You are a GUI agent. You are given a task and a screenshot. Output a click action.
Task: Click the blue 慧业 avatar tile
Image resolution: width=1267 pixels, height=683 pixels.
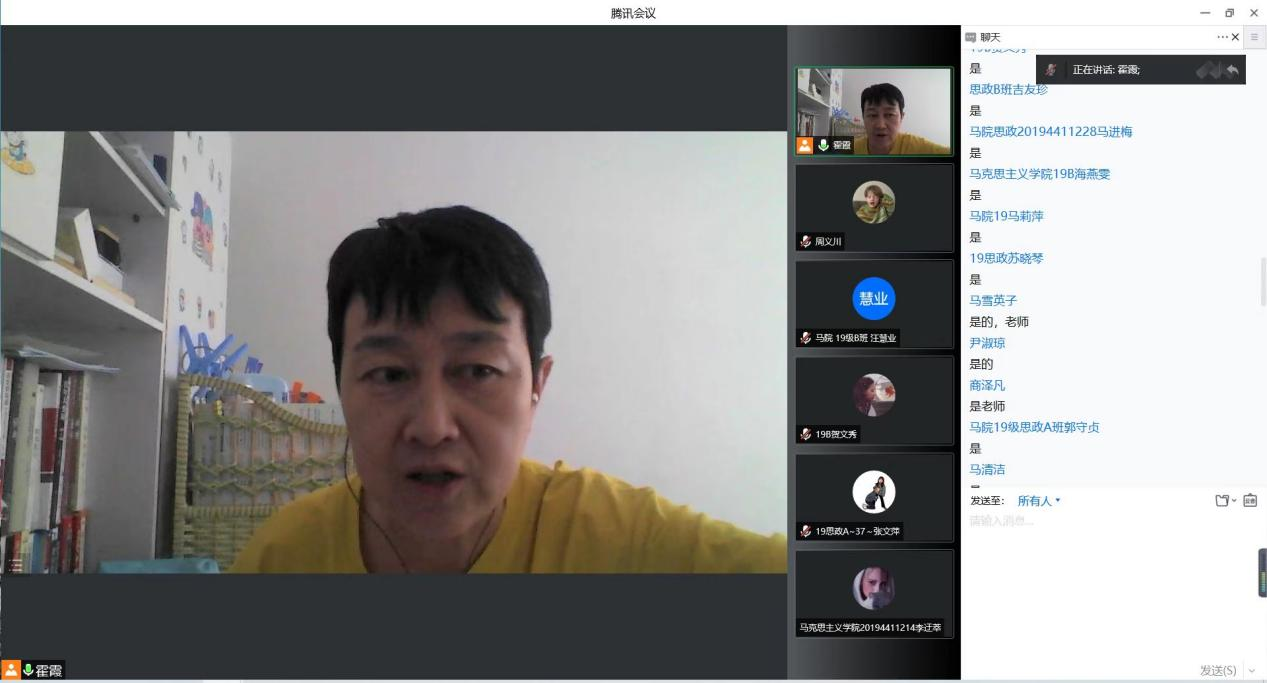click(x=873, y=298)
